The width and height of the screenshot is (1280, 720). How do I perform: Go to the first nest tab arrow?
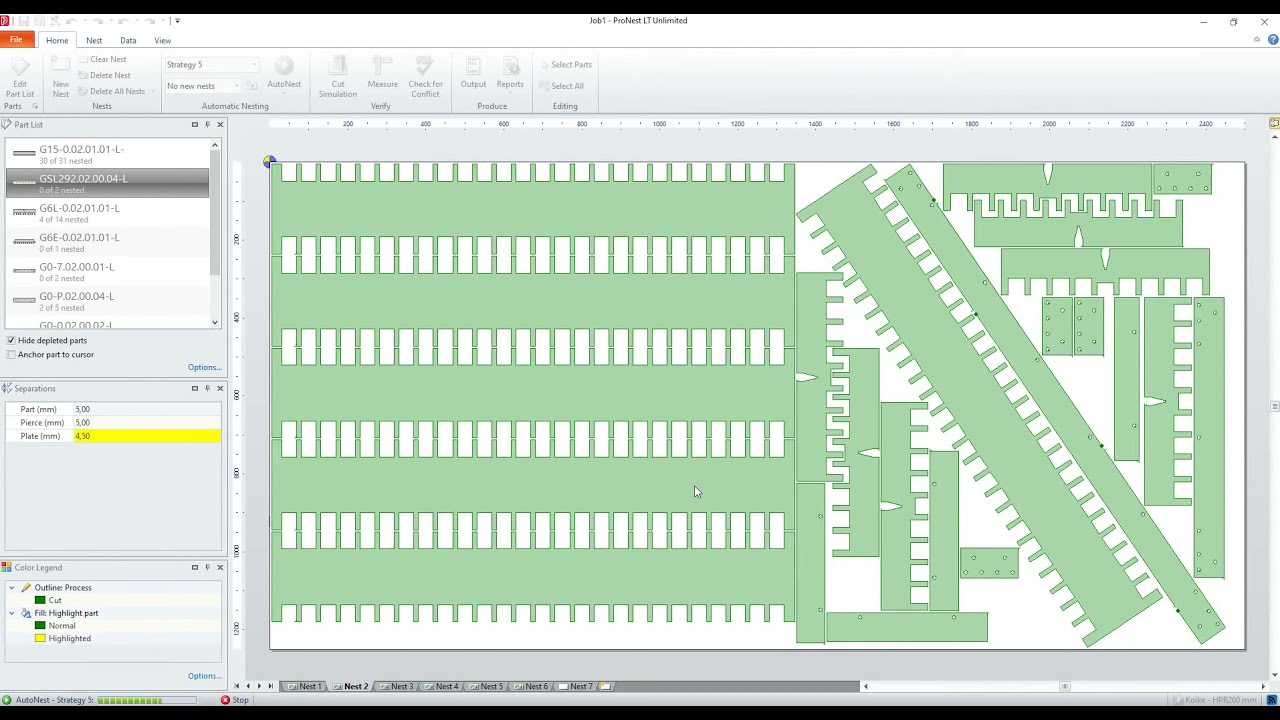[237, 686]
